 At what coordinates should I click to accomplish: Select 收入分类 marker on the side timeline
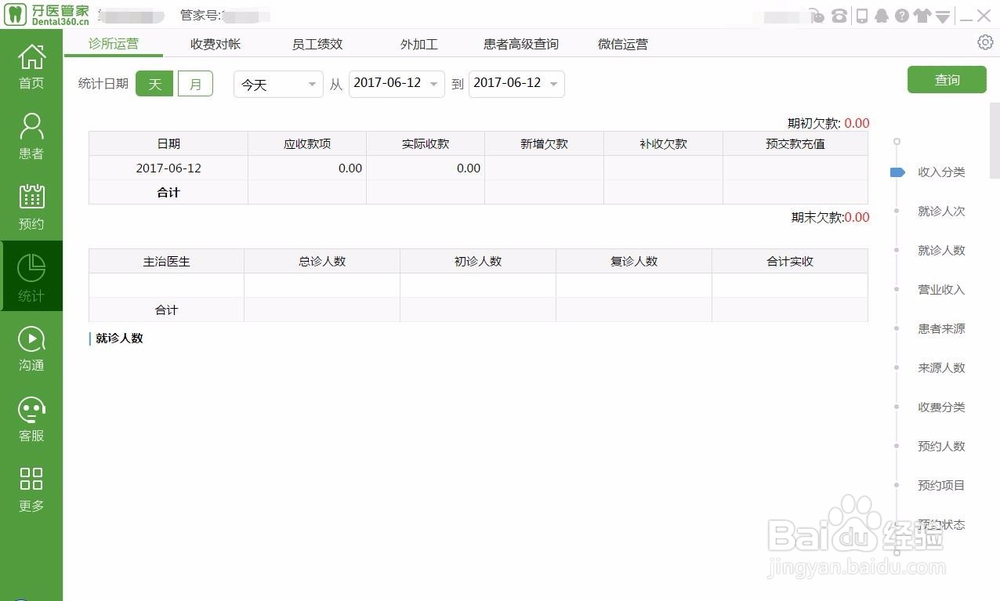(x=940, y=172)
